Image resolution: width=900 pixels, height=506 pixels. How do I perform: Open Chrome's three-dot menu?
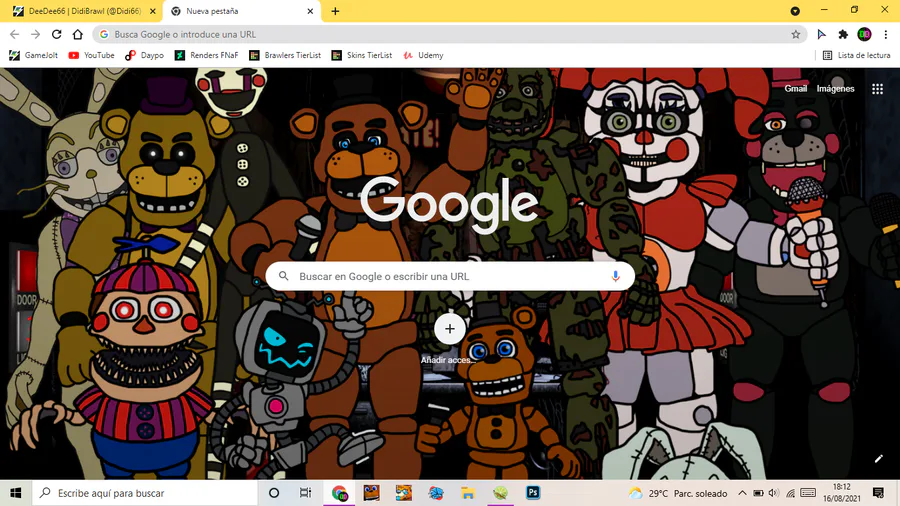coord(886,34)
